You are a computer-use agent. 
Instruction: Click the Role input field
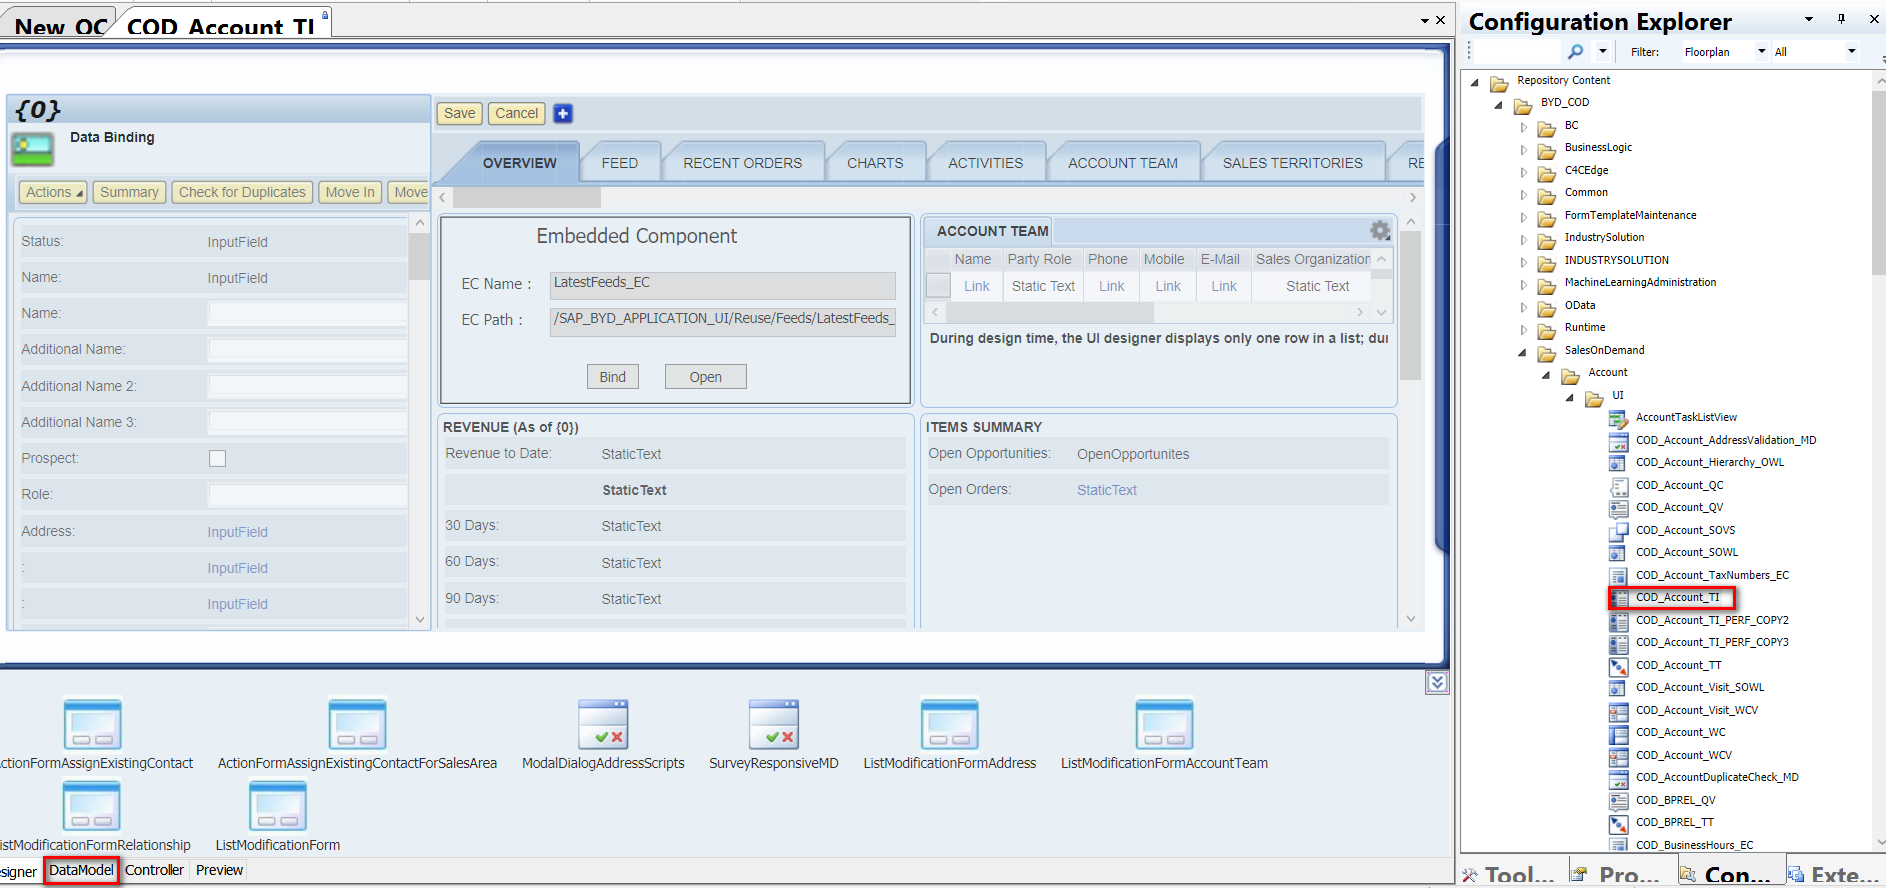coord(307,495)
